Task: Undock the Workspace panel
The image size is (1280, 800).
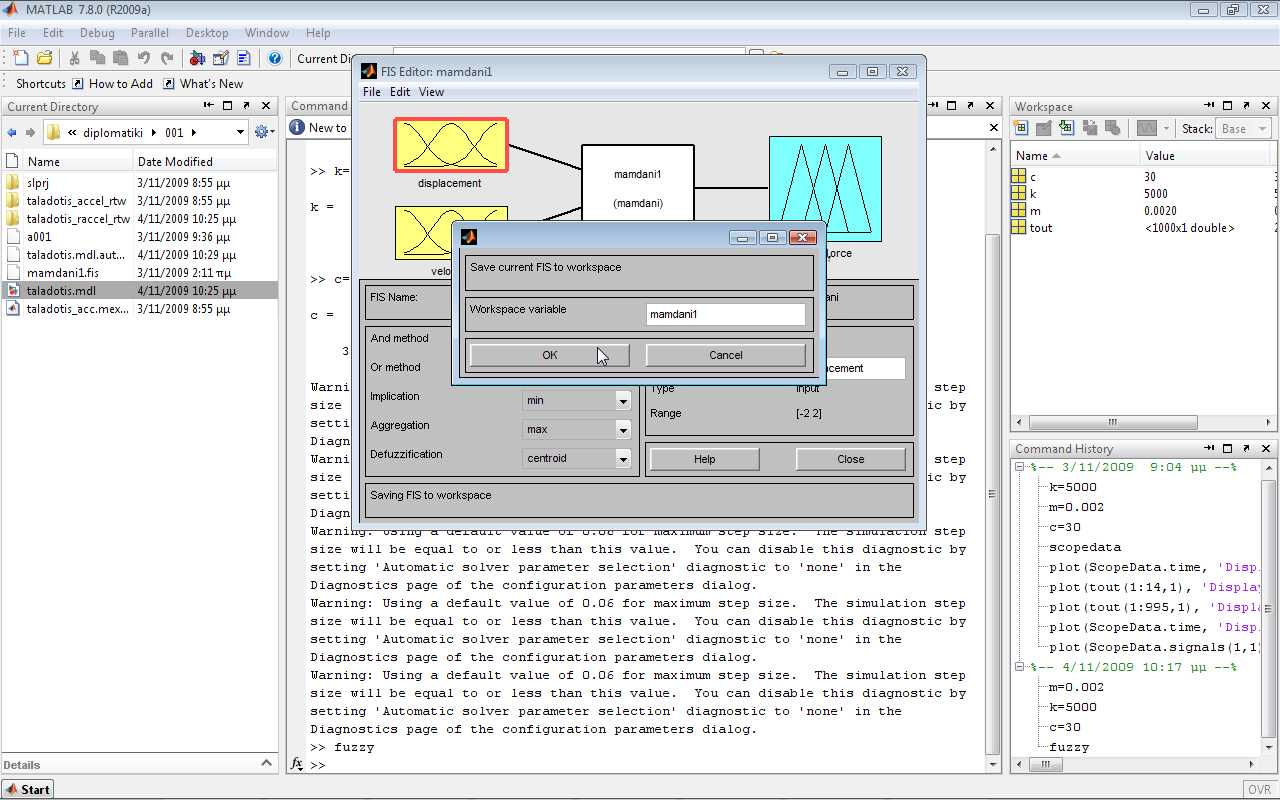Action: click(1246, 105)
